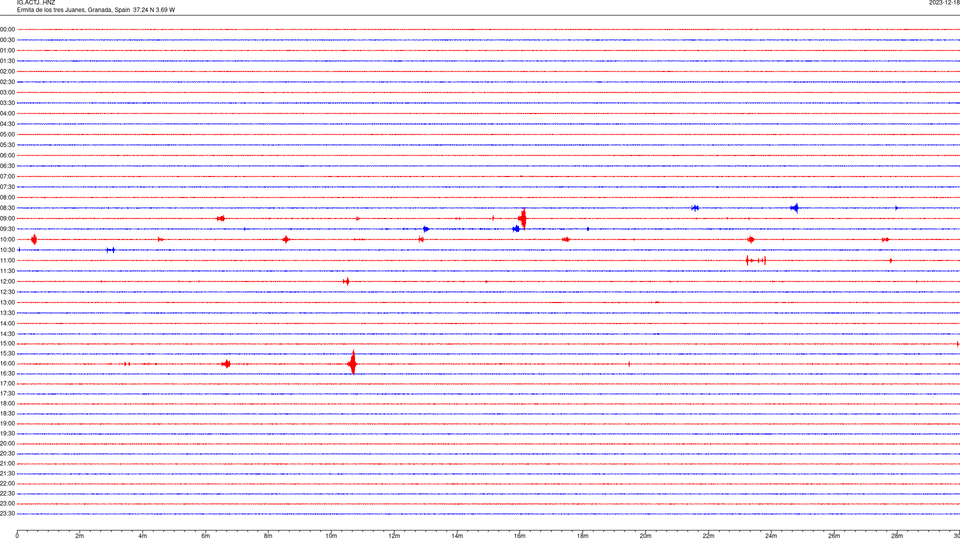Click the 20:30 trace time label

point(7,454)
